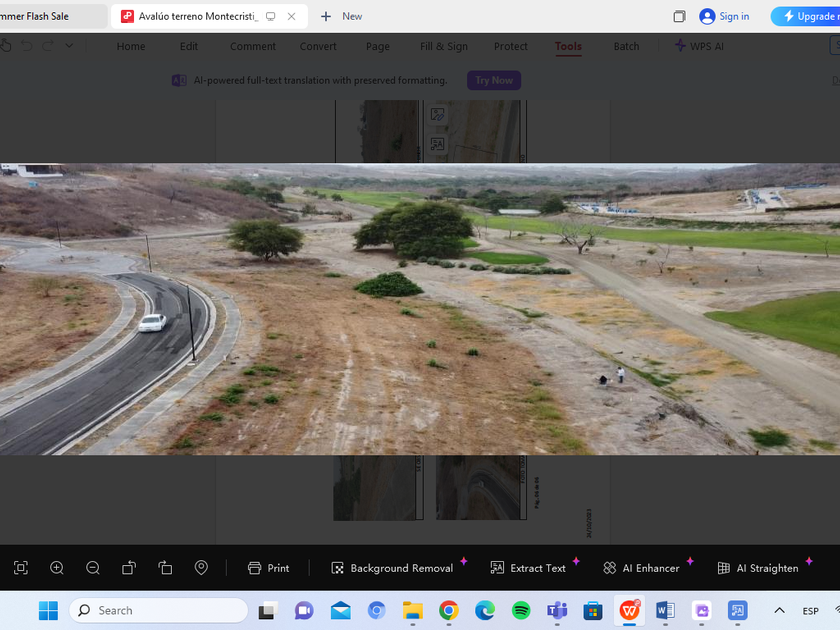
Task: Undo the last action
Action: (26, 46)
